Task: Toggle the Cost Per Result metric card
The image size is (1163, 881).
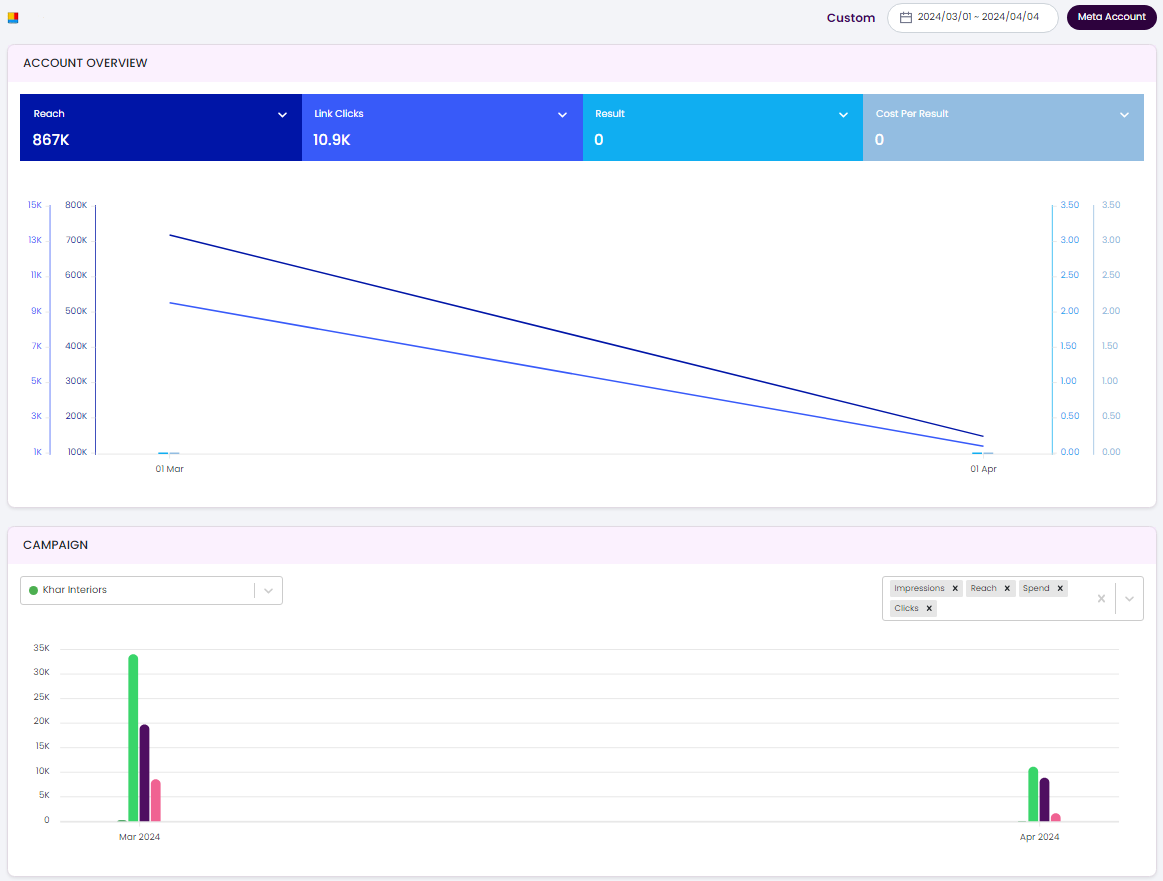Action: click(1003, 127)
